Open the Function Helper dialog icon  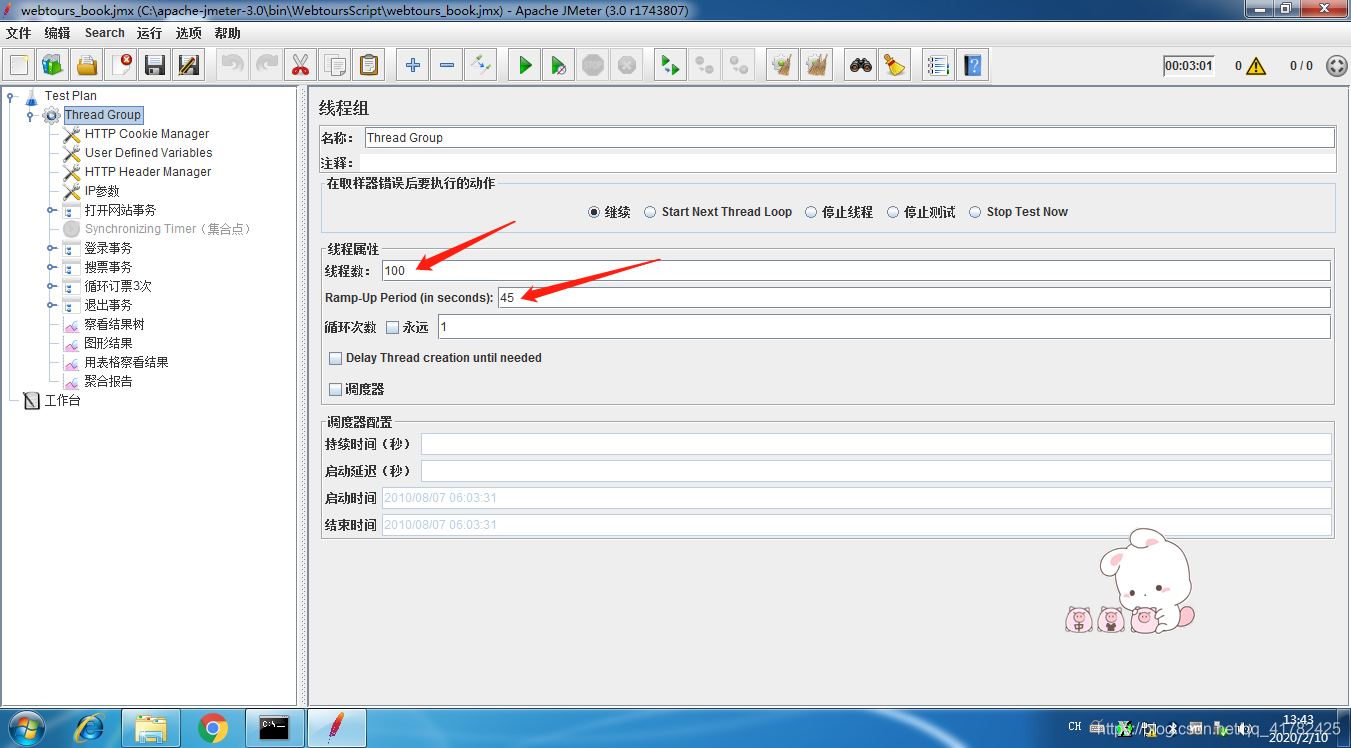[938, 66]
